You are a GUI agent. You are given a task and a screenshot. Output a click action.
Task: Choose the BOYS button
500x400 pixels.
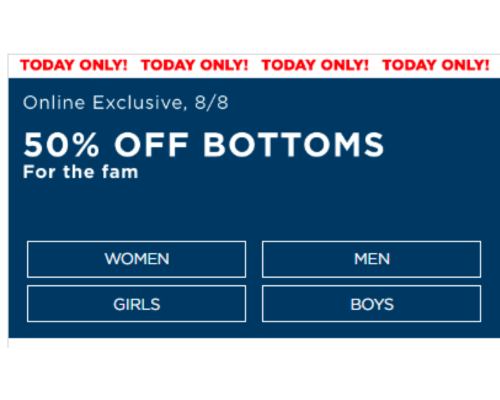point(371,304)
